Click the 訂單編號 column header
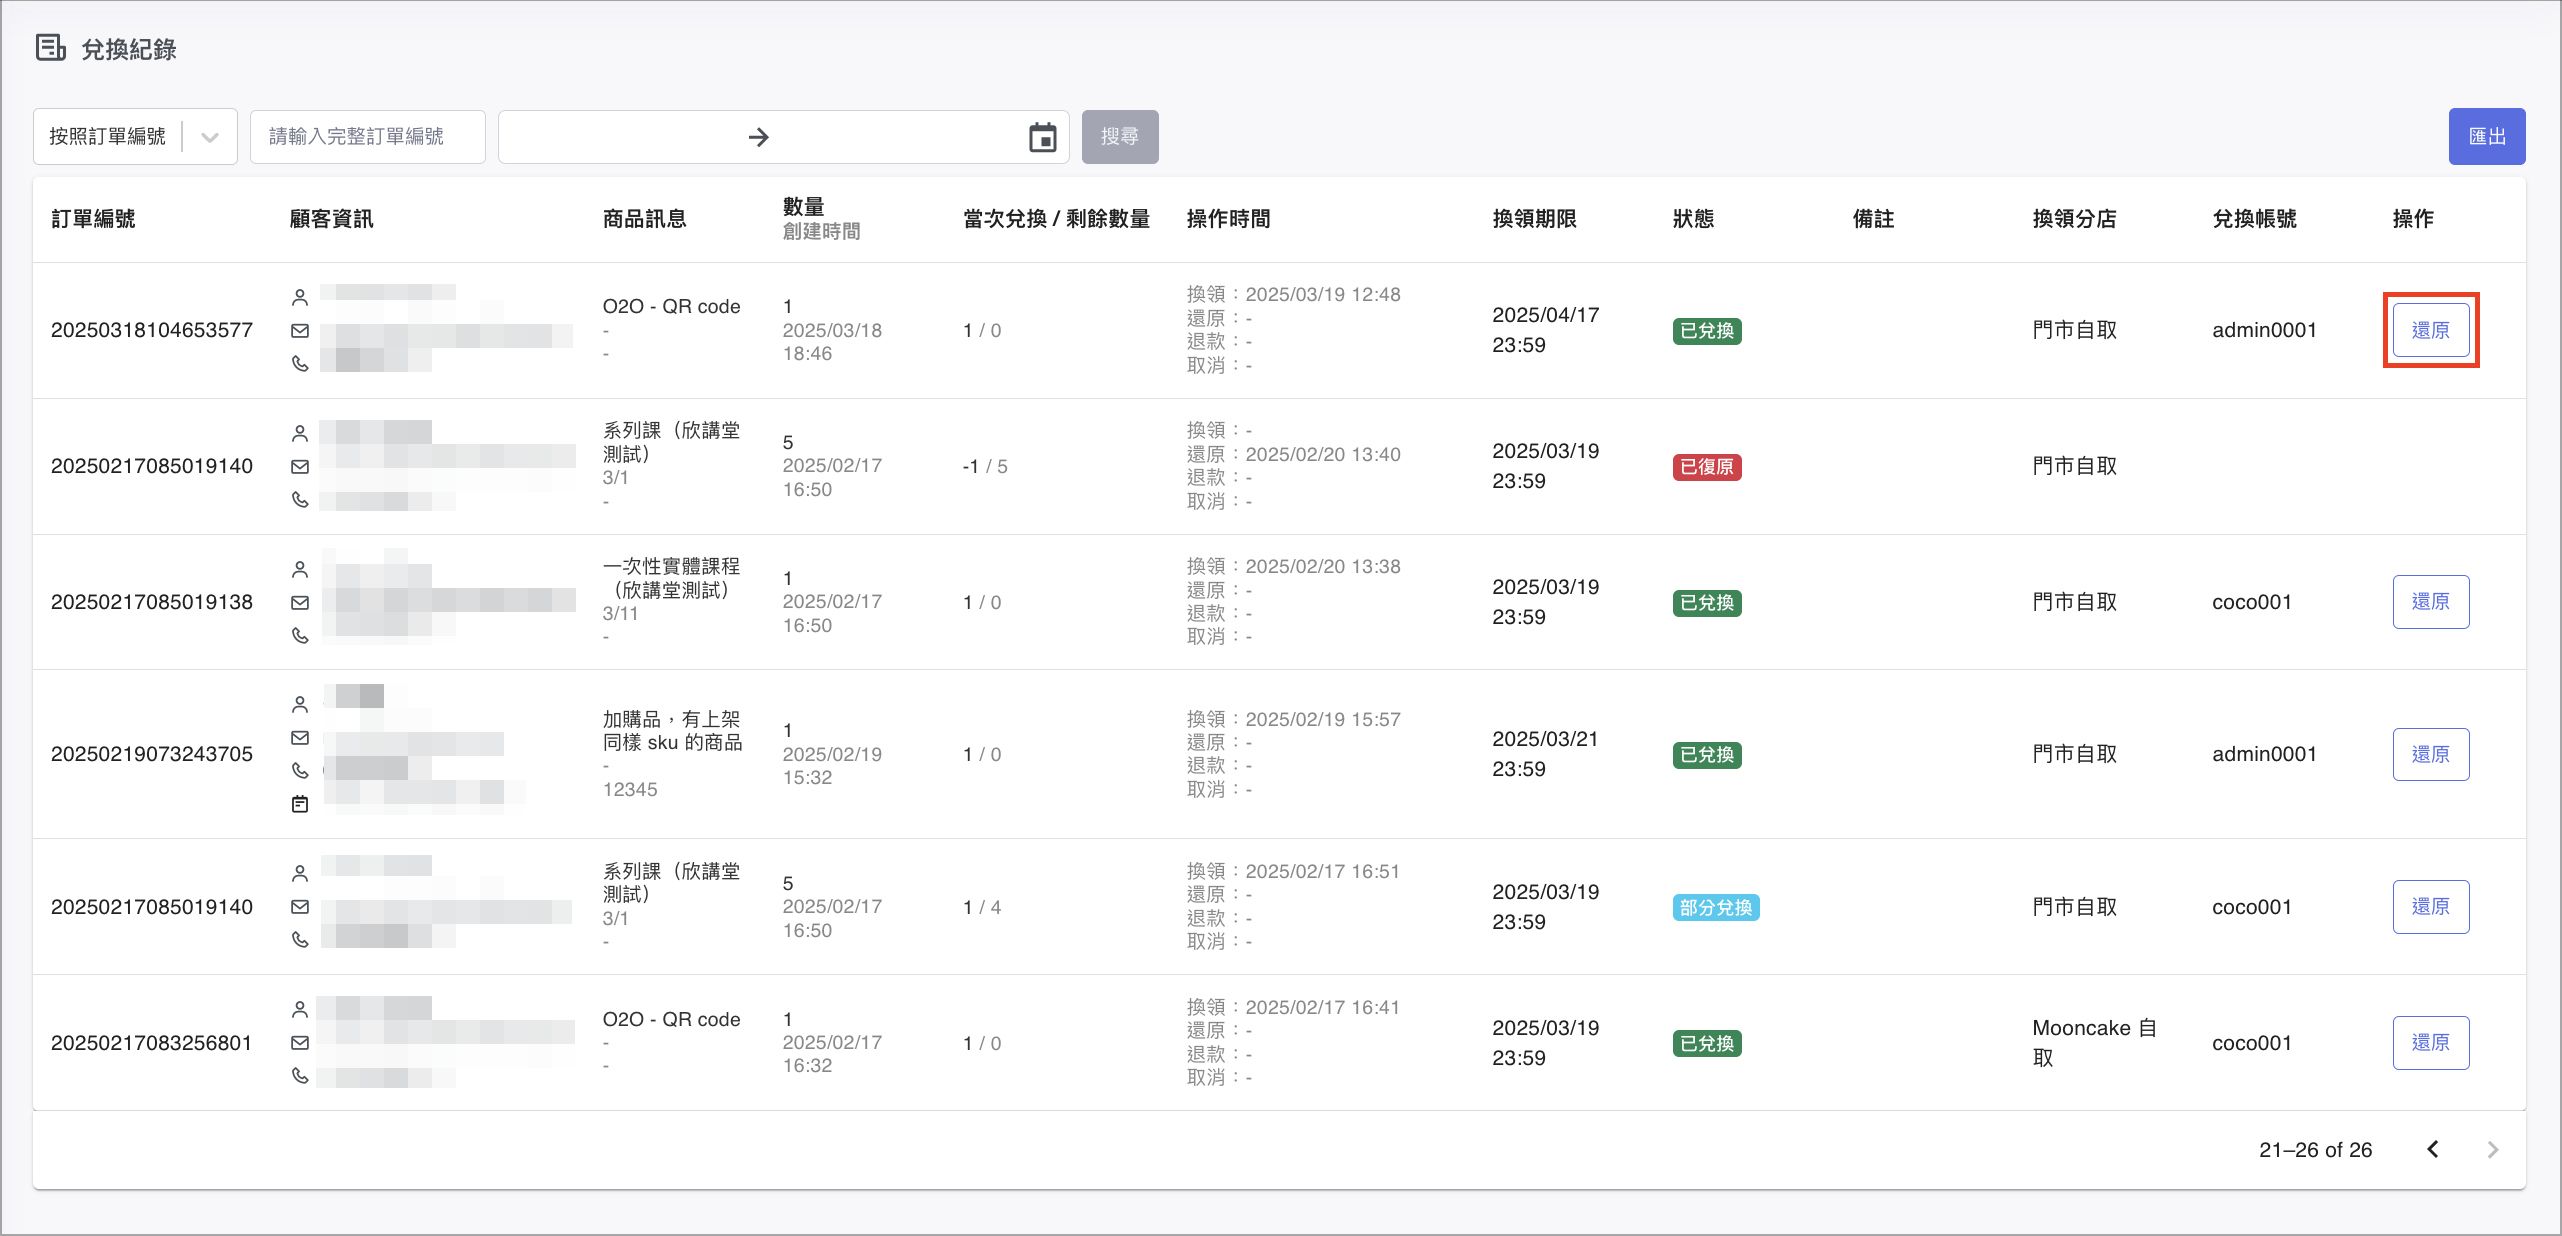Image resolution: width=2562 pixels, height=1236 pixels. pos(93,219)
